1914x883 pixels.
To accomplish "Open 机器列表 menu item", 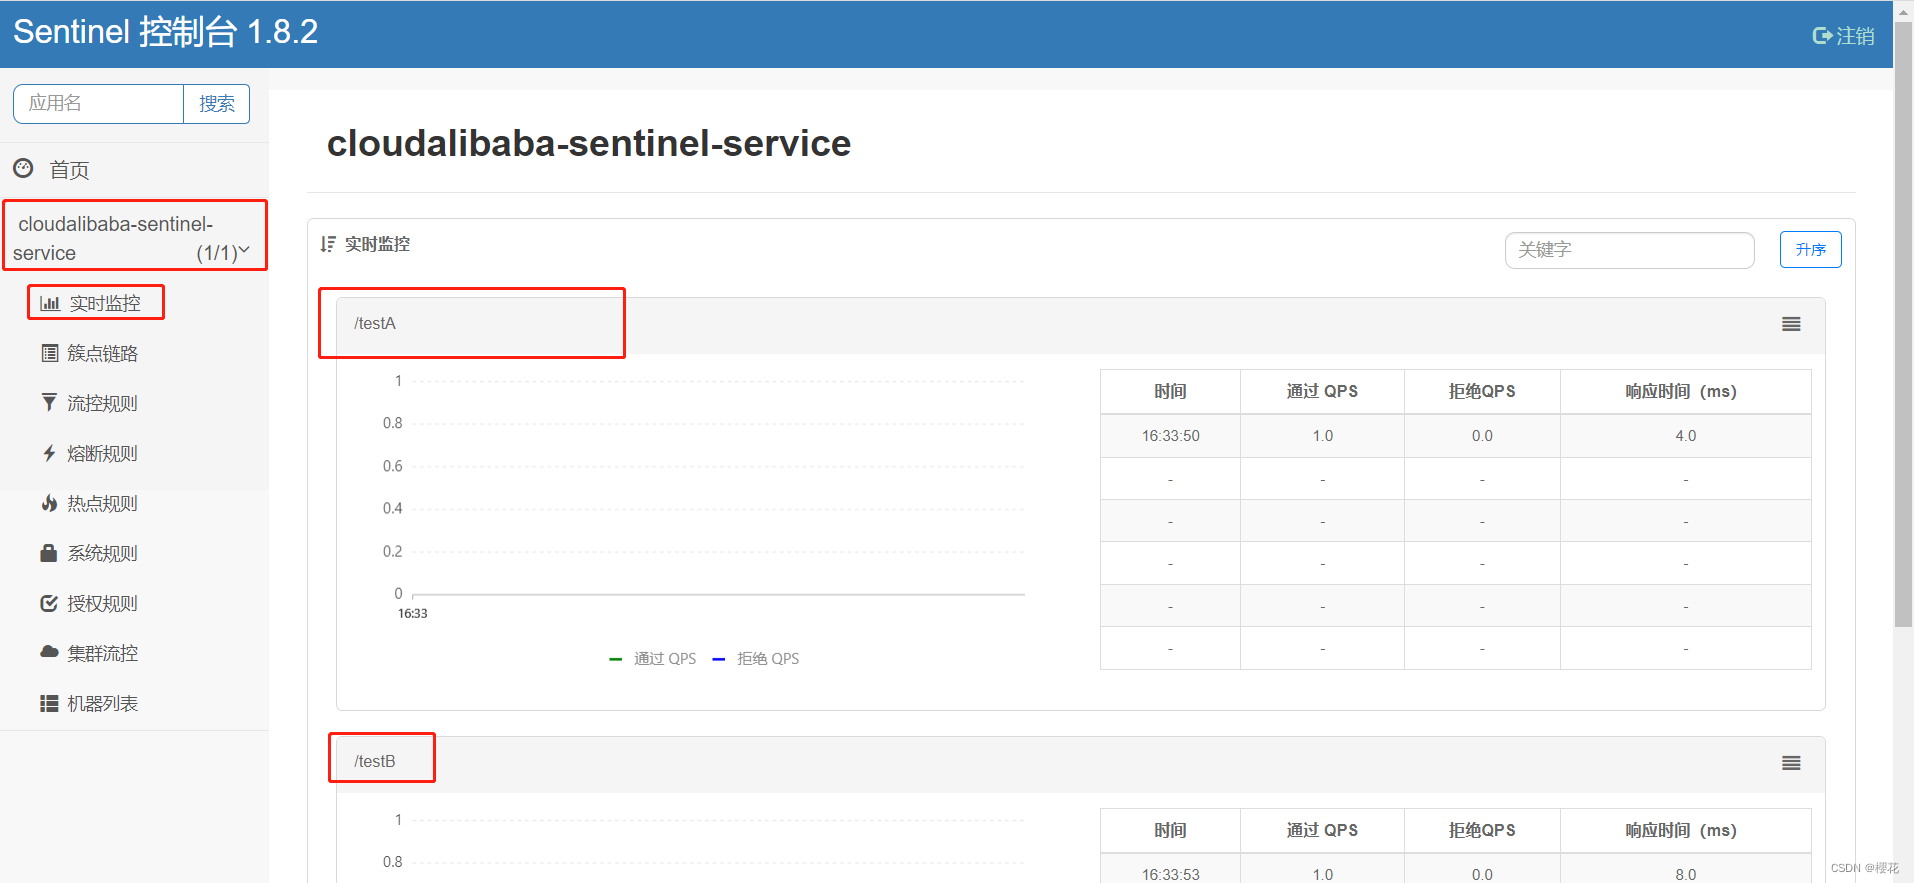I will click(102, 703).
